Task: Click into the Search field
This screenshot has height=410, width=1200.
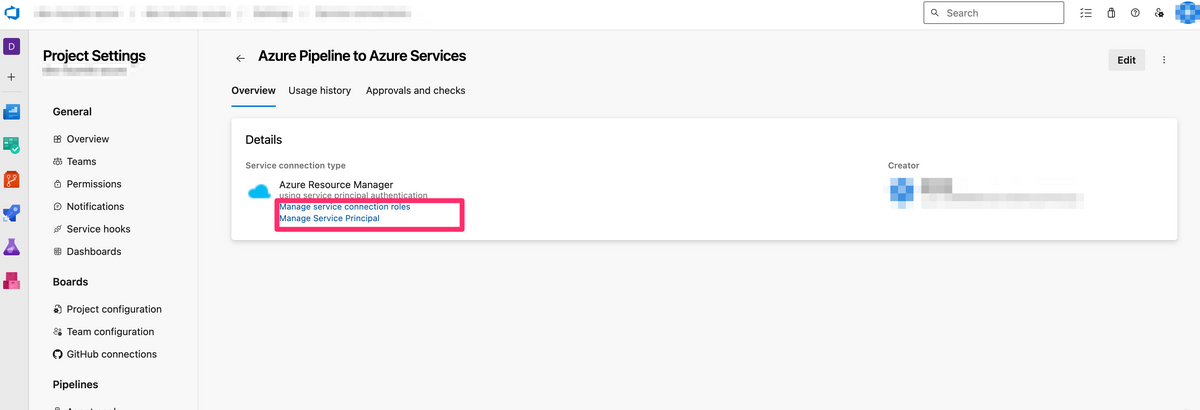Action: pos(994,13)
